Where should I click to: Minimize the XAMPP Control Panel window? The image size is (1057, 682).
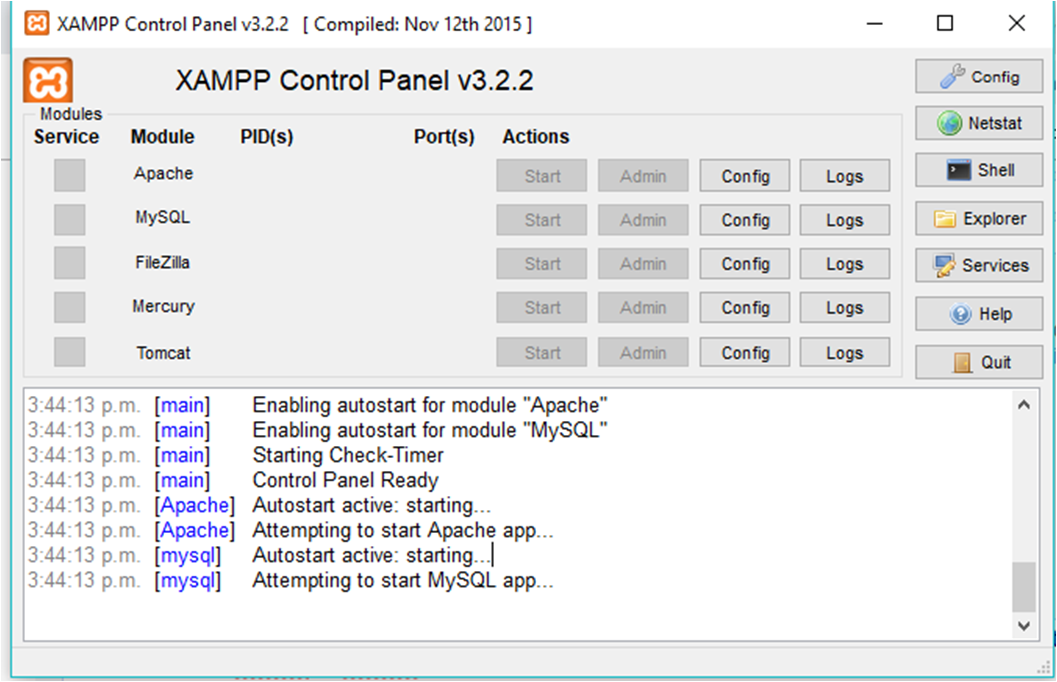(x=874, y=24)
